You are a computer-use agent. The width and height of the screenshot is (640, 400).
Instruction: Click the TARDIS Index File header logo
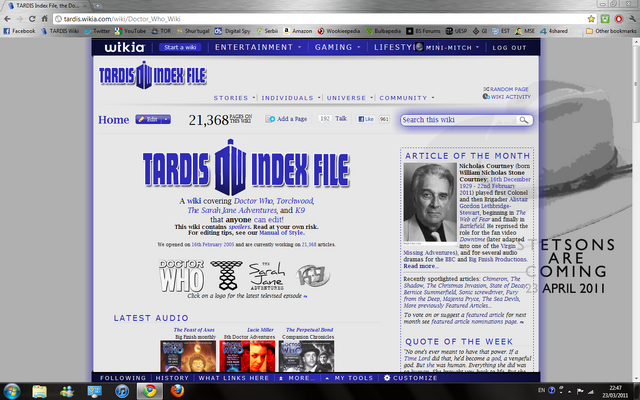point(153,75)
